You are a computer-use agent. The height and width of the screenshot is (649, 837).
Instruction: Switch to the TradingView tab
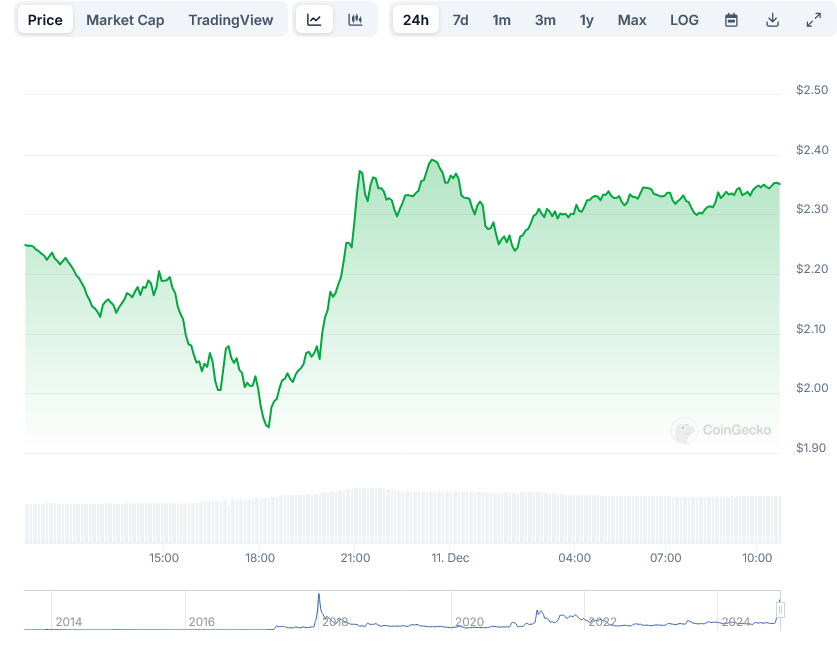(x=230, y=20)
